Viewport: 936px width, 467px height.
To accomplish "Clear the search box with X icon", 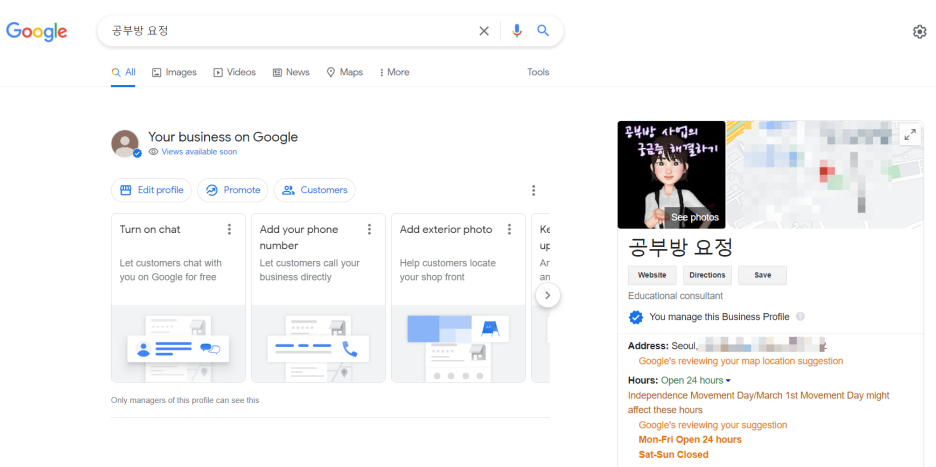I will click(x=484, y=31).
